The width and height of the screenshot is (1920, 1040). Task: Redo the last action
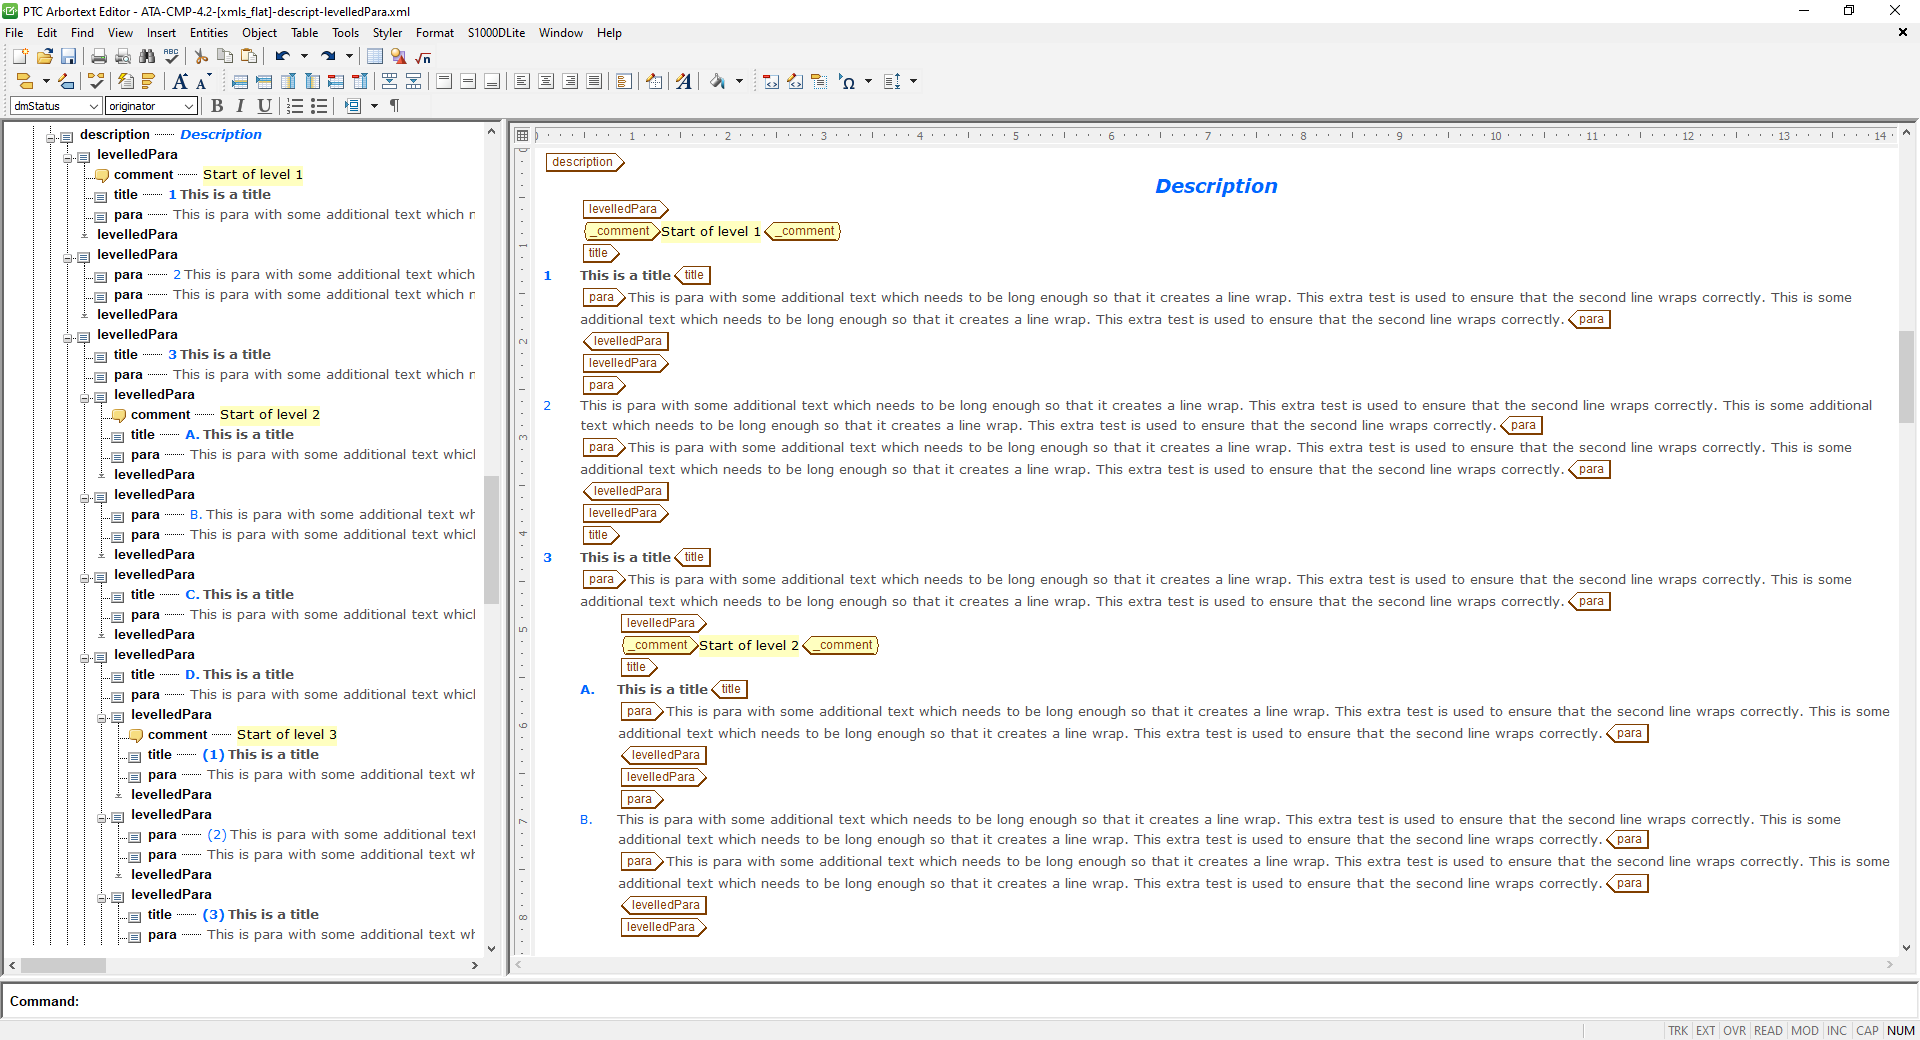point(330,57)
